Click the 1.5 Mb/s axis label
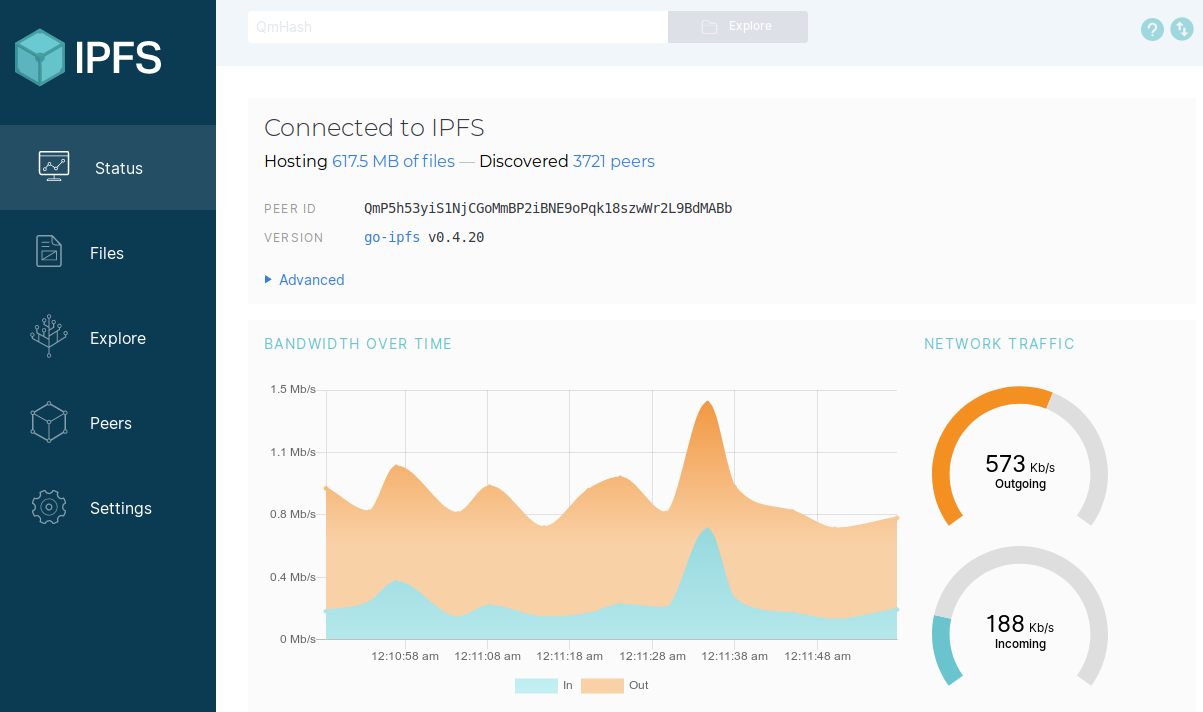This screenshot has height=712, width=1203. pos(293,390)
